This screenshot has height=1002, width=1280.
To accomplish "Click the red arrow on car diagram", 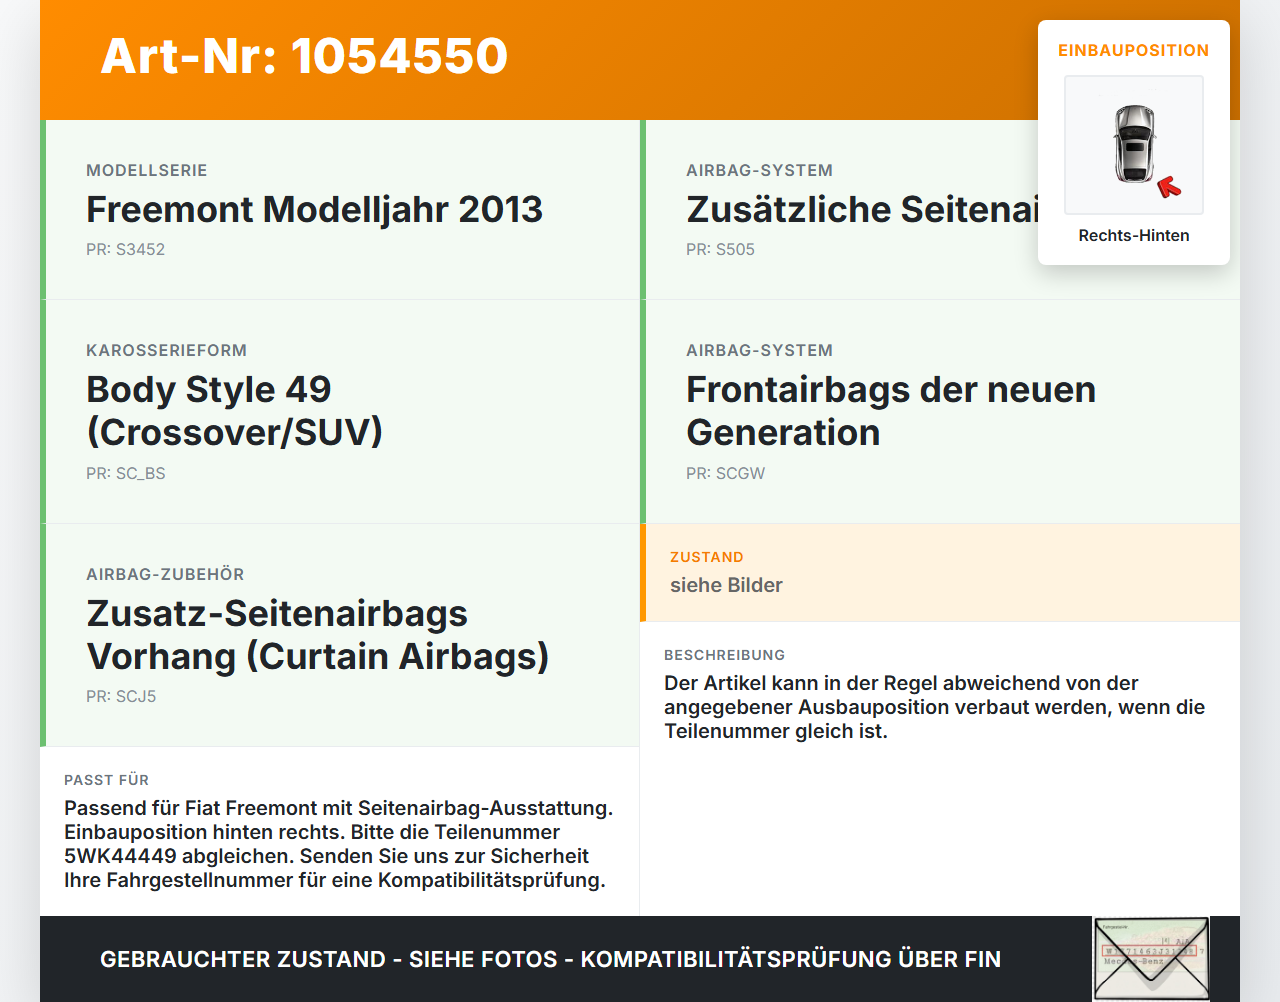I will [x=1169, y=187].
